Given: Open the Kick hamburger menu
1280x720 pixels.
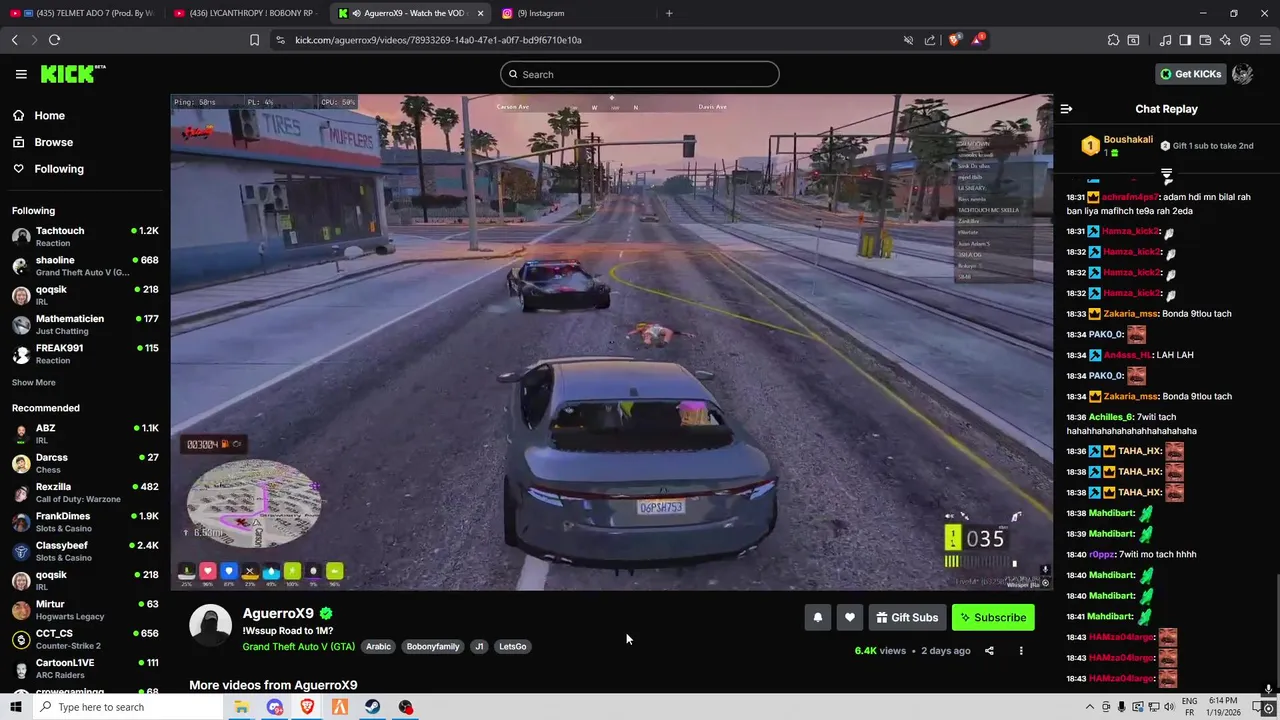Looking at the screenshot, I should [x=21, y=74].
